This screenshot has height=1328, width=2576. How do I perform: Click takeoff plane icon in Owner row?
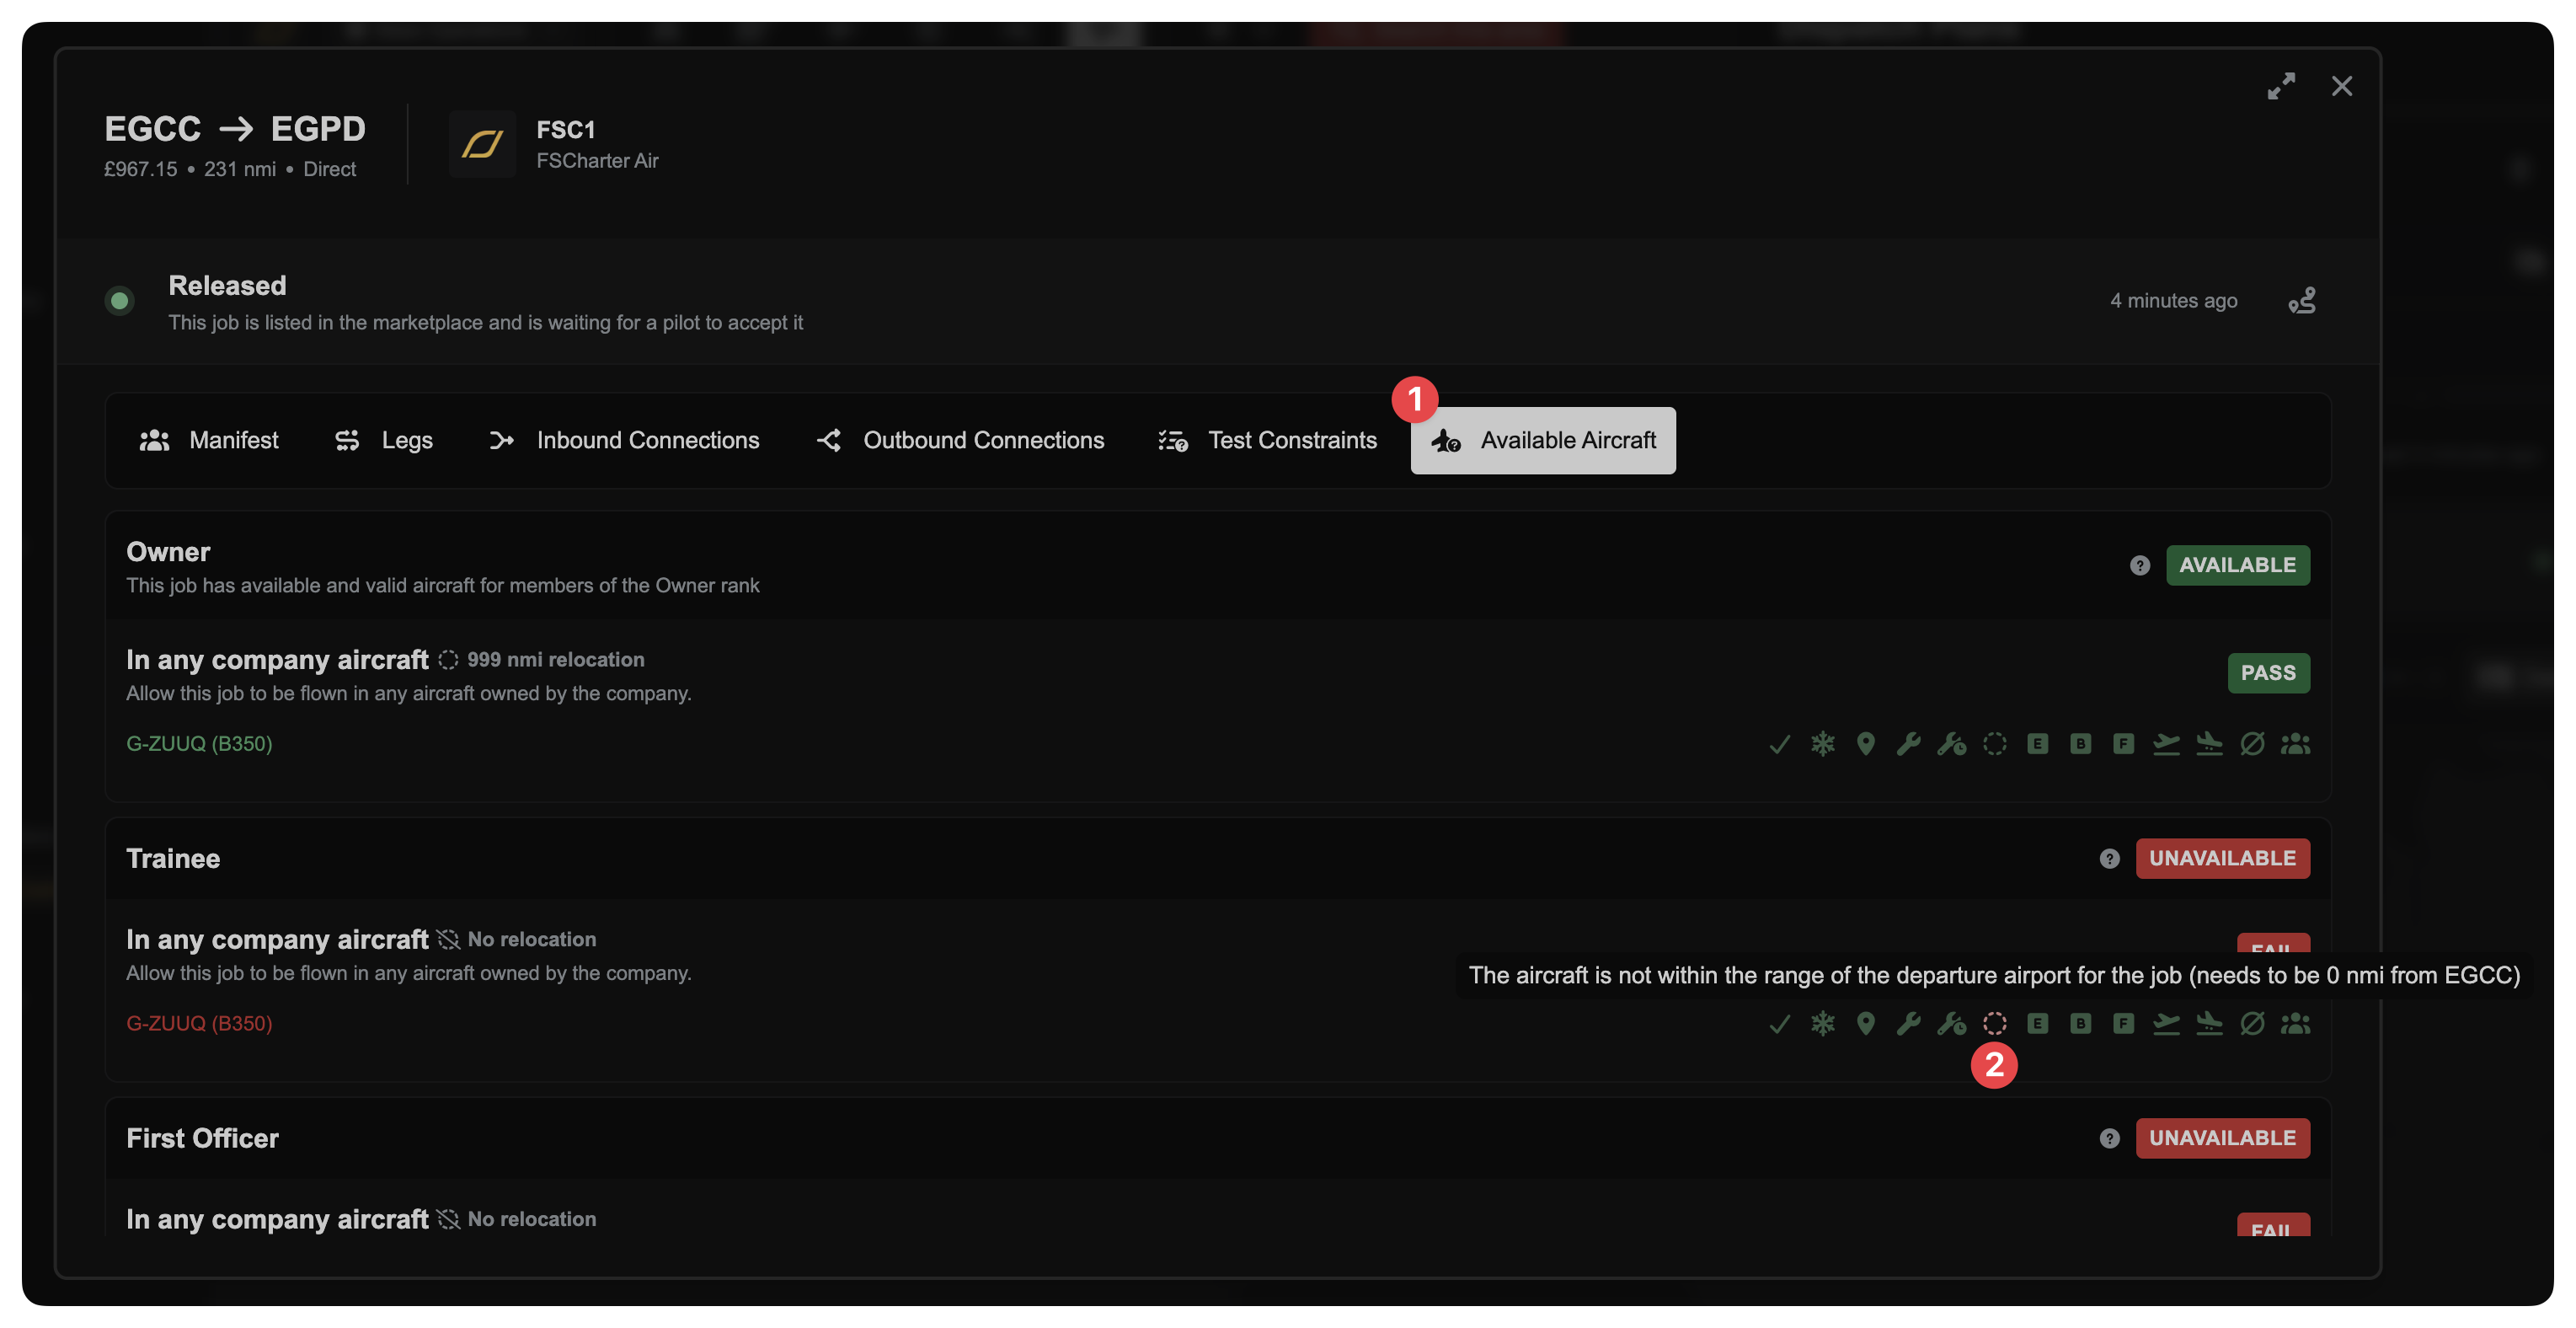coord(2166,744)
